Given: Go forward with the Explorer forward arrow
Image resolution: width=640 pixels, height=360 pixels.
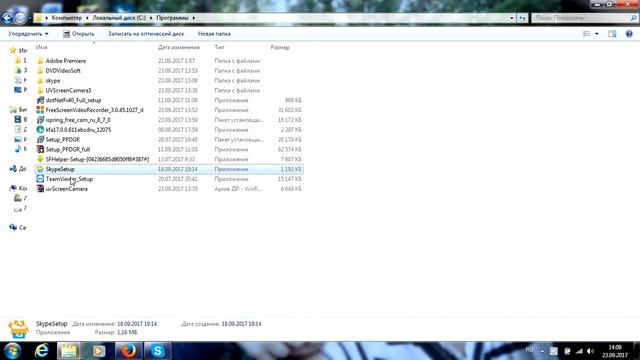Looking at the screenshot, I should click(20, 18).
